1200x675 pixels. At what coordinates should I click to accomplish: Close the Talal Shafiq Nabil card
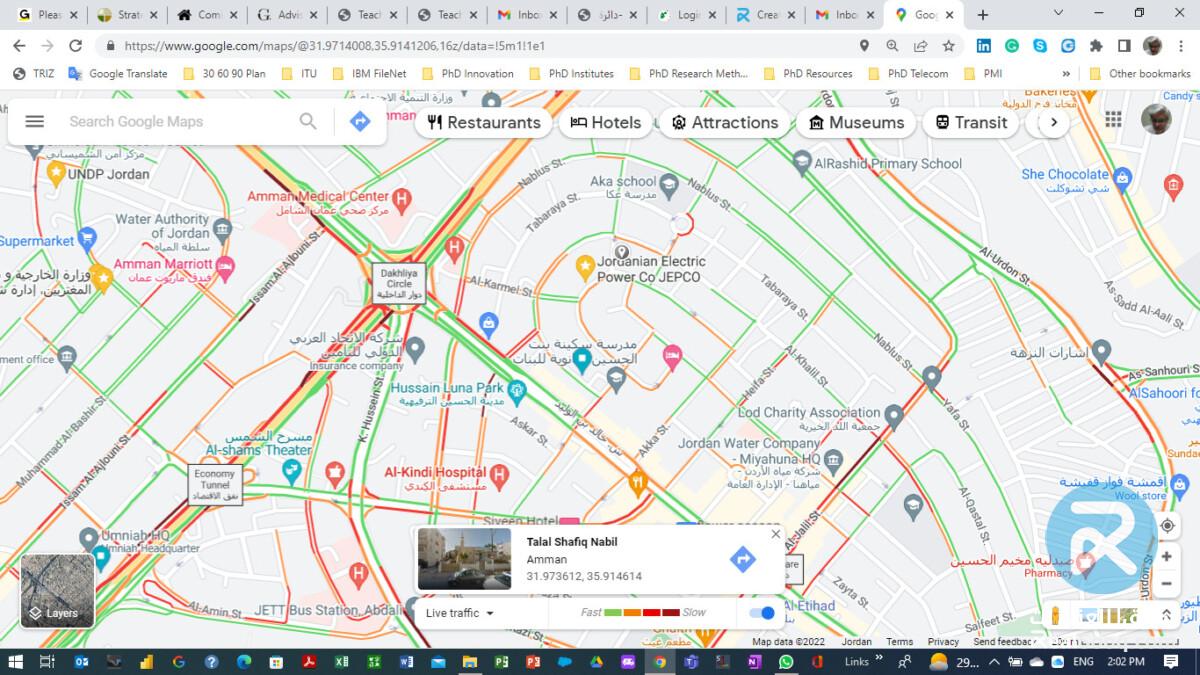click(776, 534)
